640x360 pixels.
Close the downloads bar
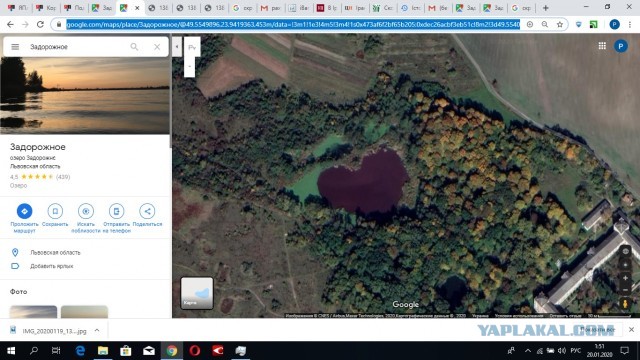coord(631,329)
